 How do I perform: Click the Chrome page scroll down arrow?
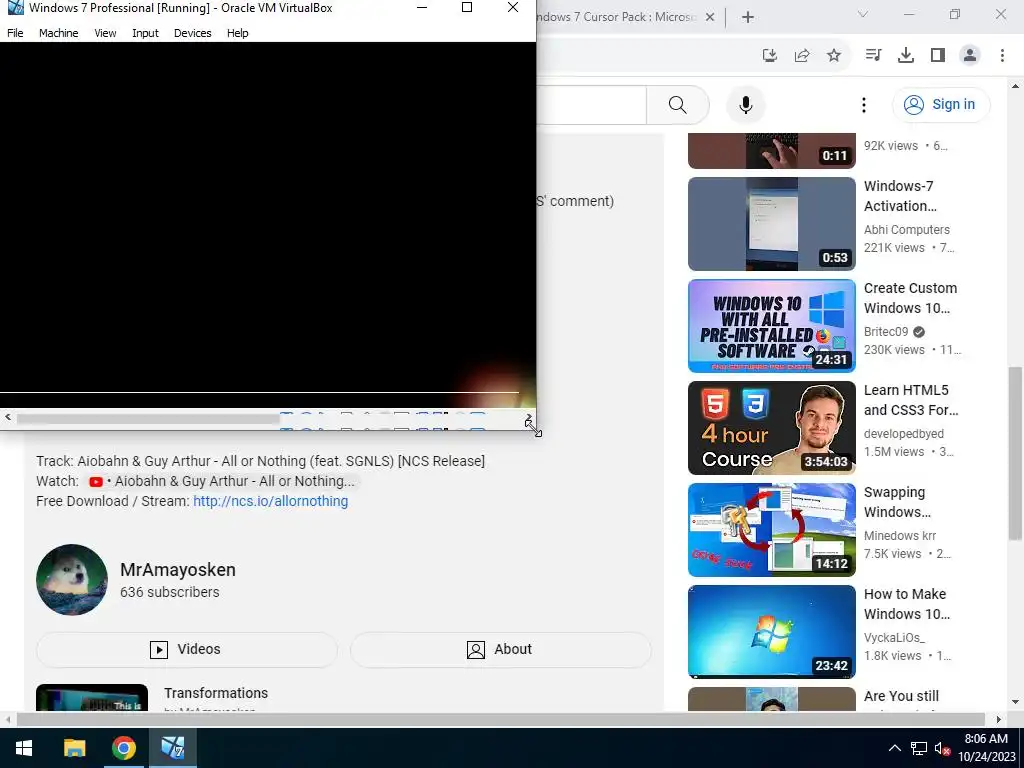[x=1016, y=702]
